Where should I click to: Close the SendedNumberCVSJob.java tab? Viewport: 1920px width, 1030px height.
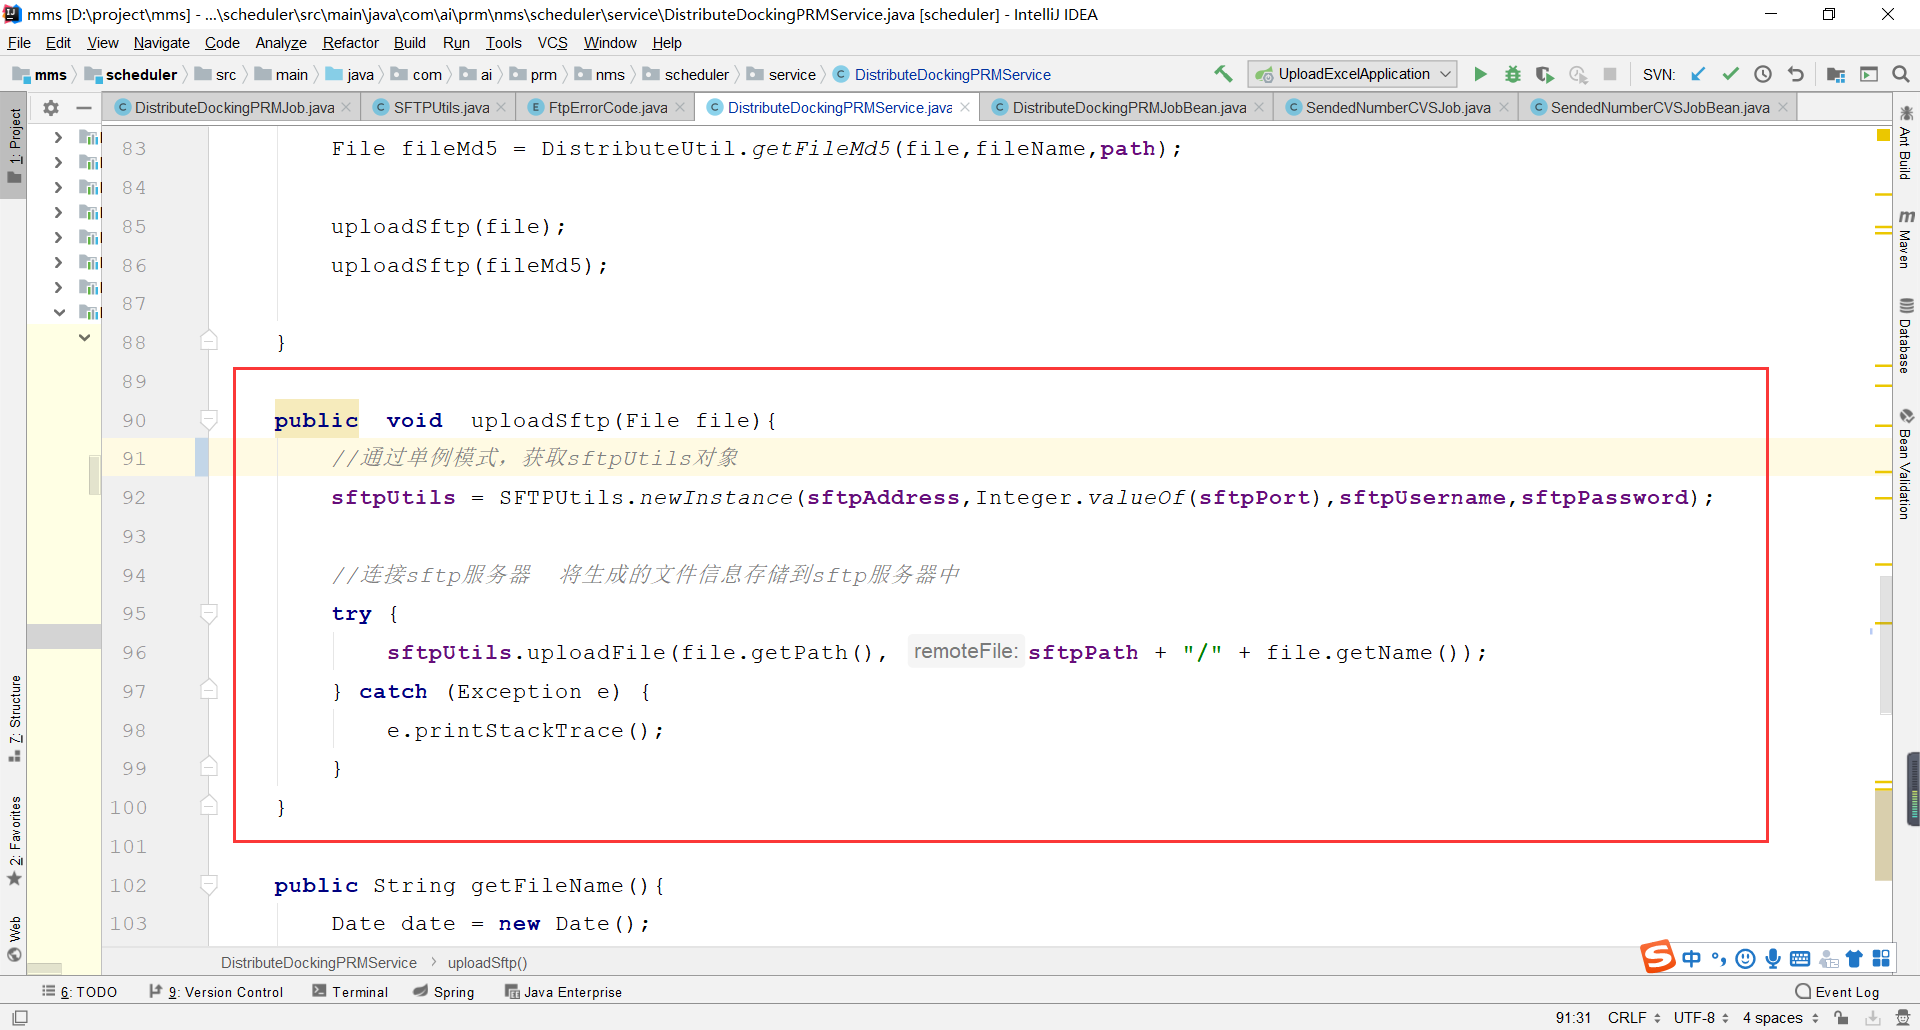point(1503,108)
